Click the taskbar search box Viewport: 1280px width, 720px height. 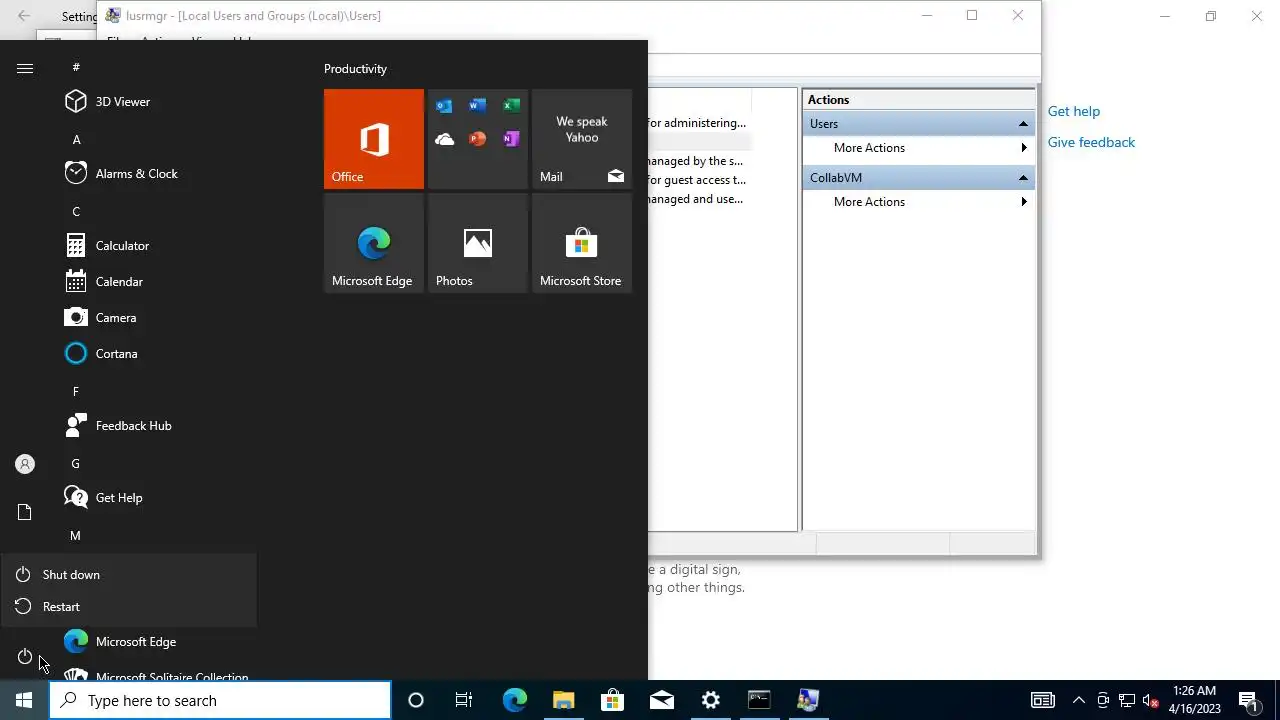(x=220, y=700)
